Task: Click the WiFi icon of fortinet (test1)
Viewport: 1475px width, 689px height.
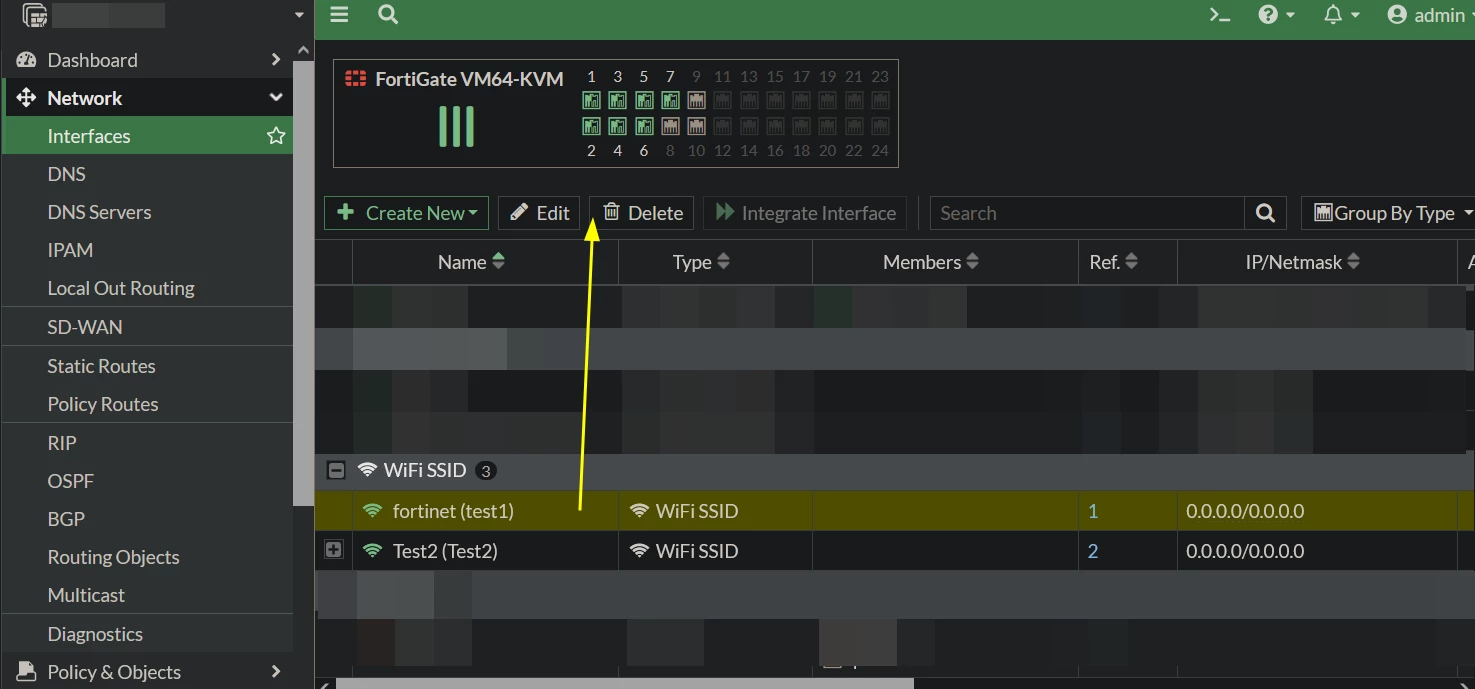Action: click(x=373, y=511)
